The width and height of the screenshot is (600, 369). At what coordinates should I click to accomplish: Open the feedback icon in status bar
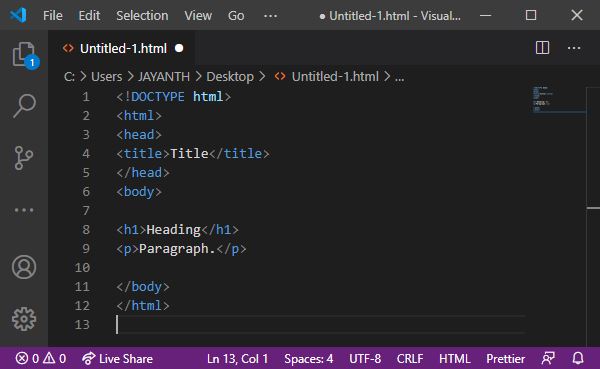(x=548, y=359)
